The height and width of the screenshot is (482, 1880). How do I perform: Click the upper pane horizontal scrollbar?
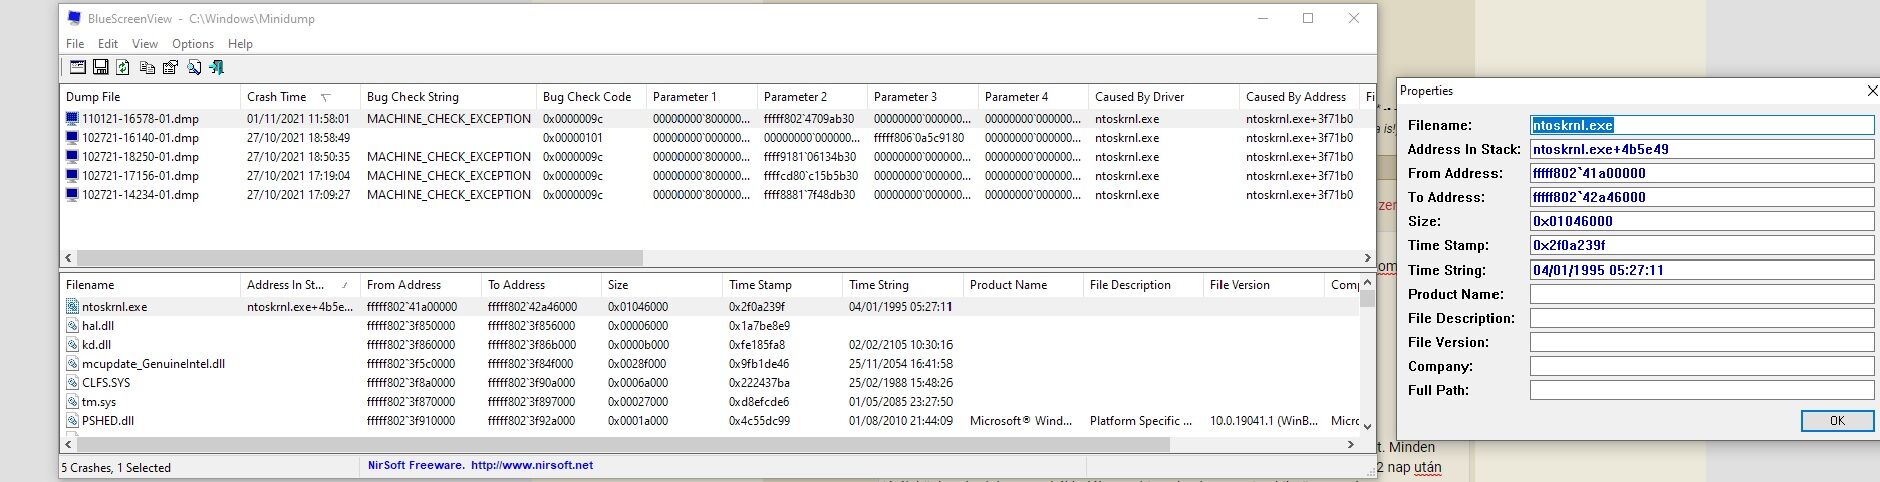(x=360, y=258)
